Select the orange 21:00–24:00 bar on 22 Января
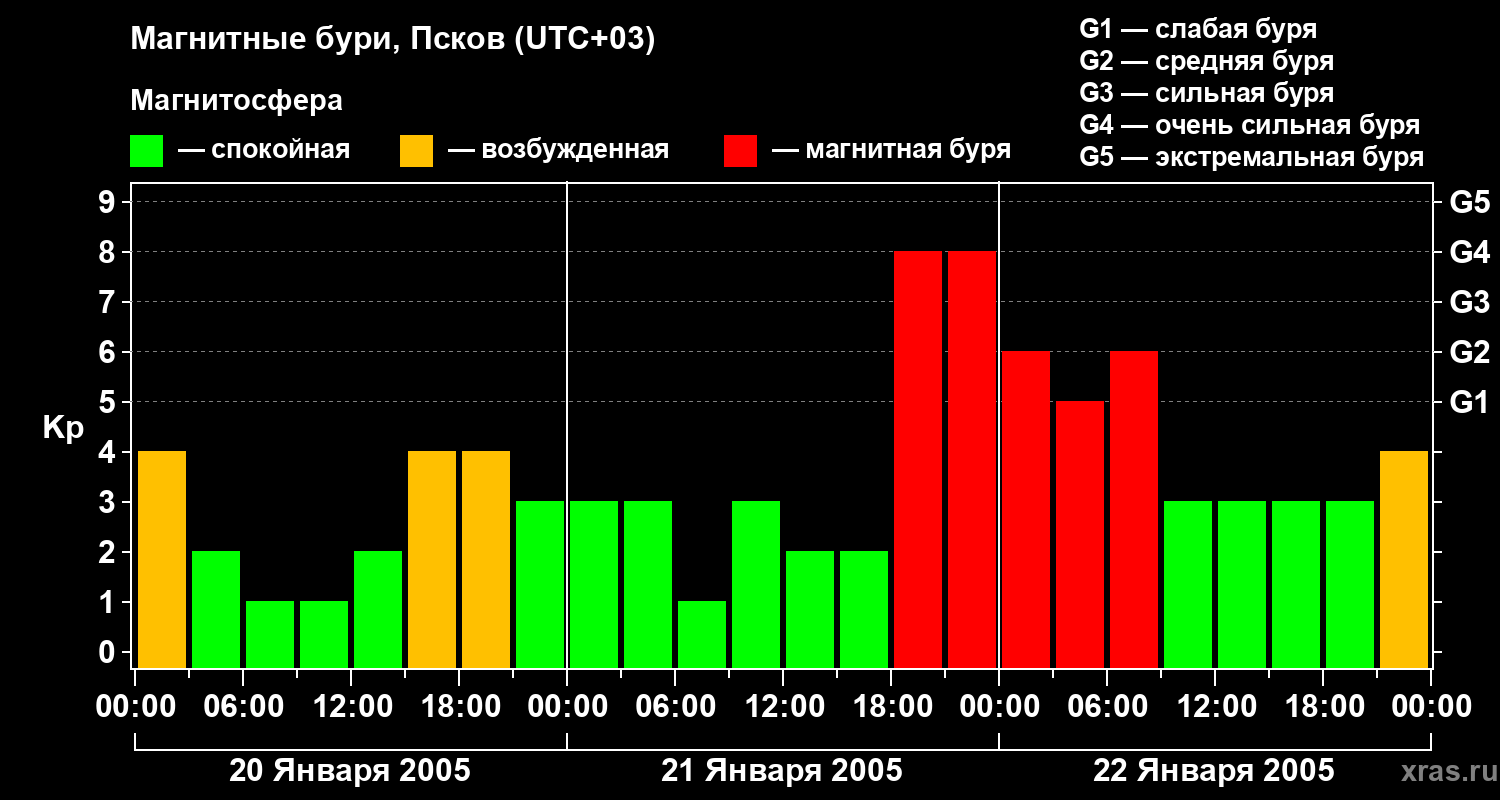 [1404, 559]
